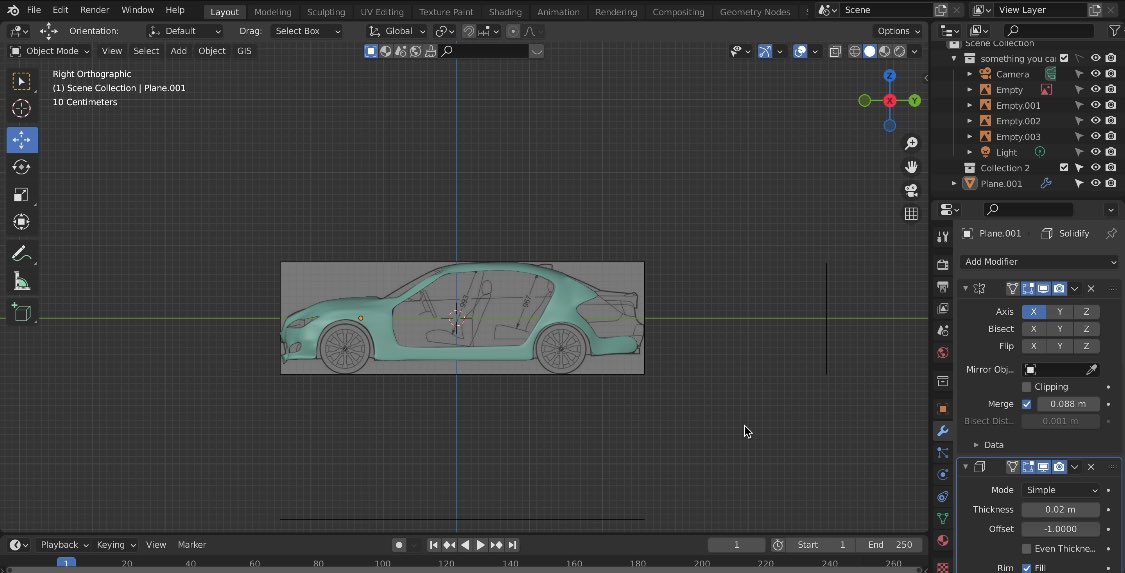Toggle camera view icon
This screenshot has height=573, width=1125.
tap(911, 191)
